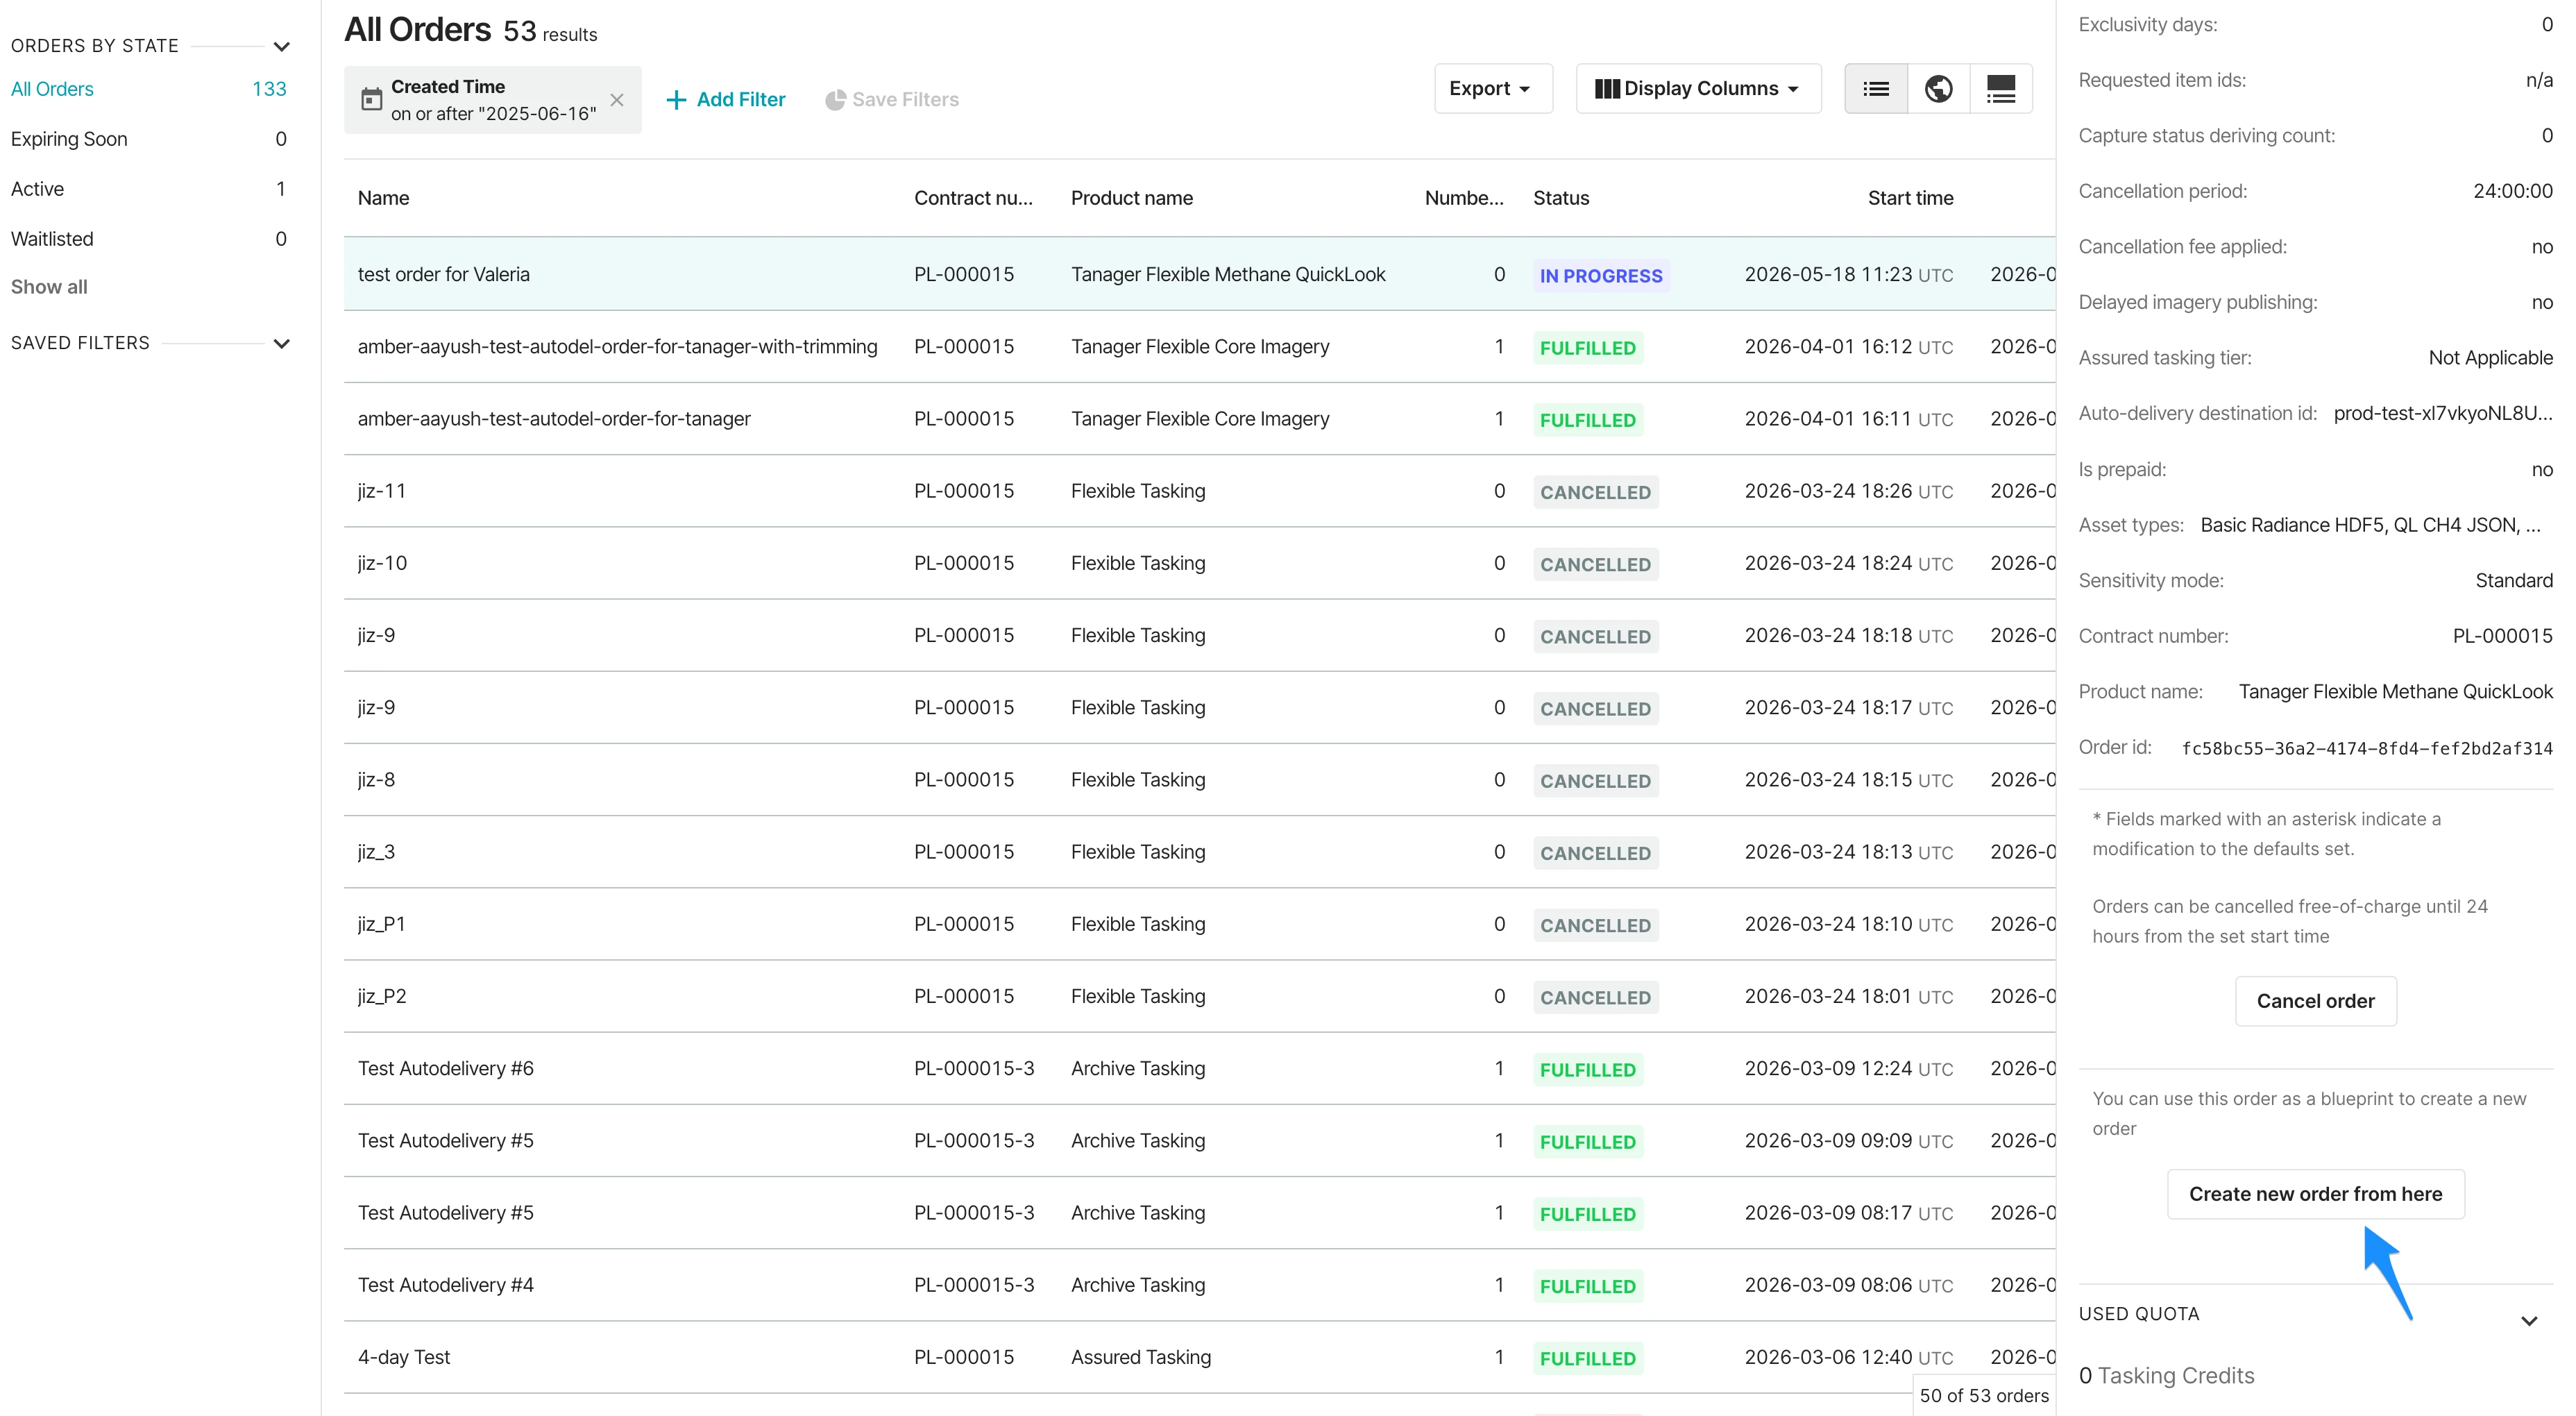Click the order id fc58bc55 value

pyautogui.click(x=2366, y=748)
